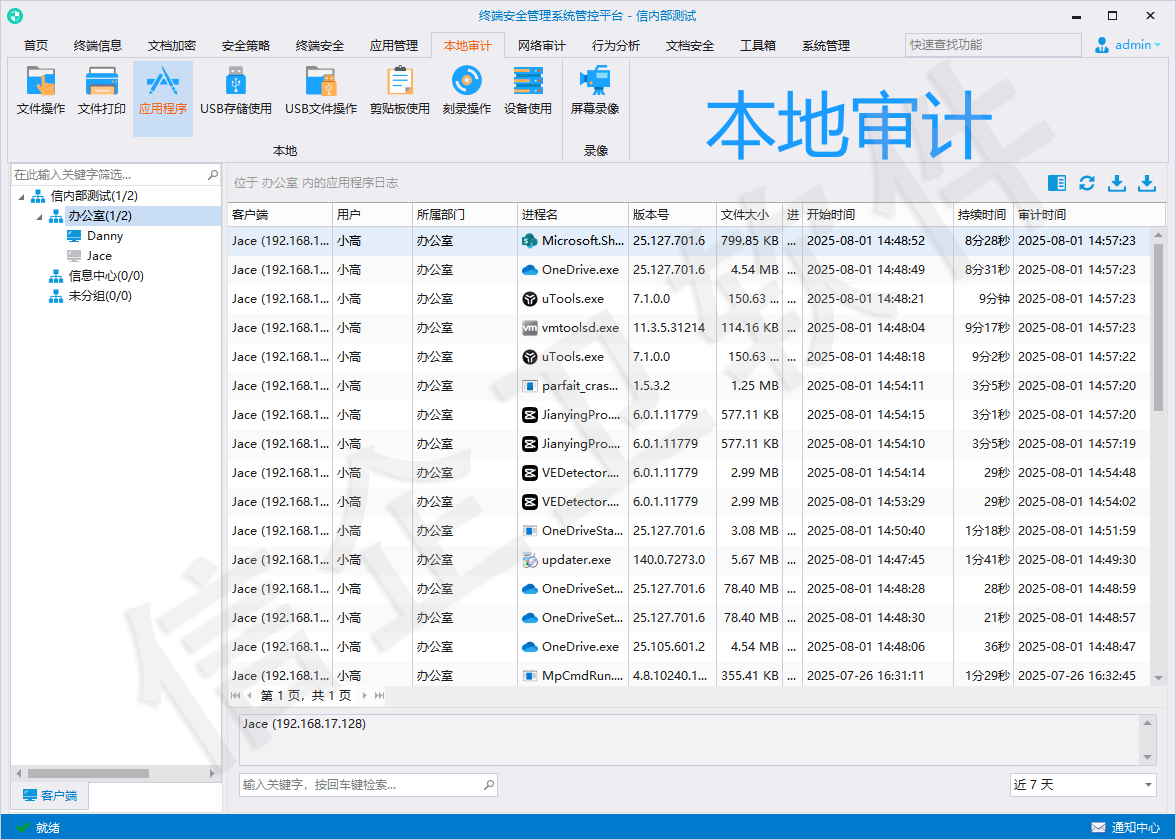Click the admin user avatar icon
1176x840 pixels.
point(1102,45)
